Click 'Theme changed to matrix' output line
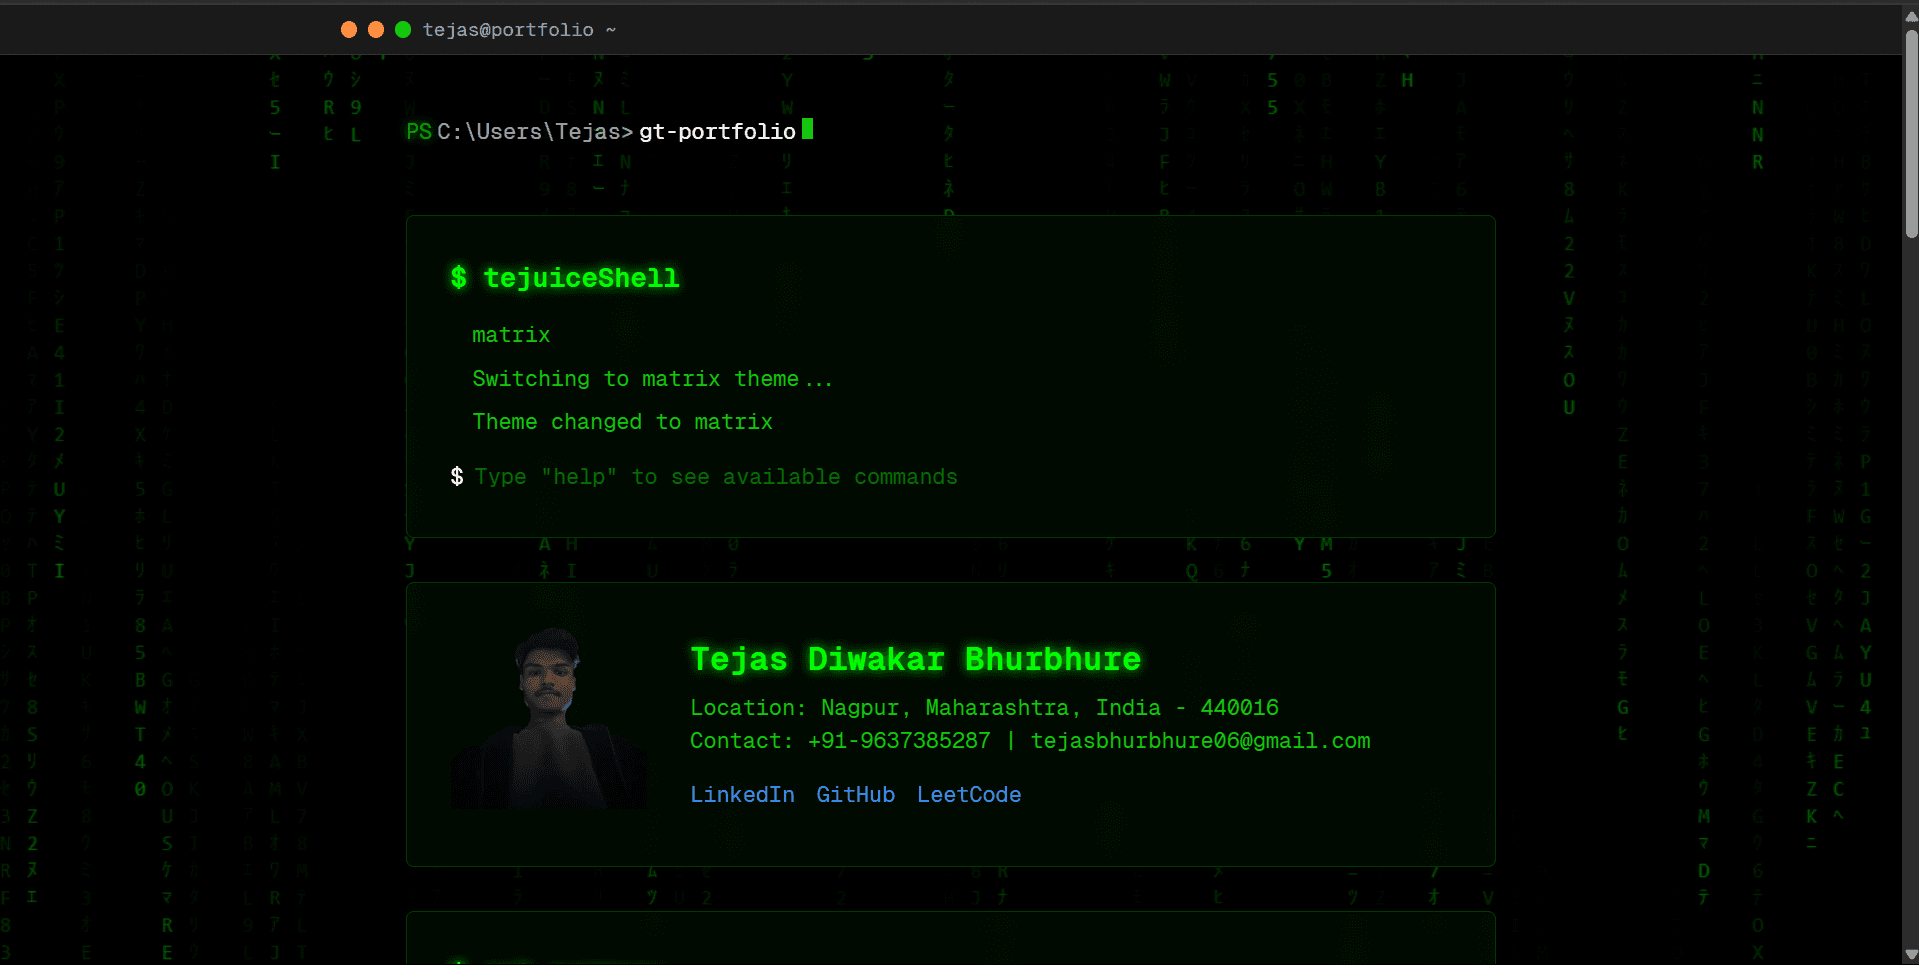1919x965 pixels. tap(622, 422)
